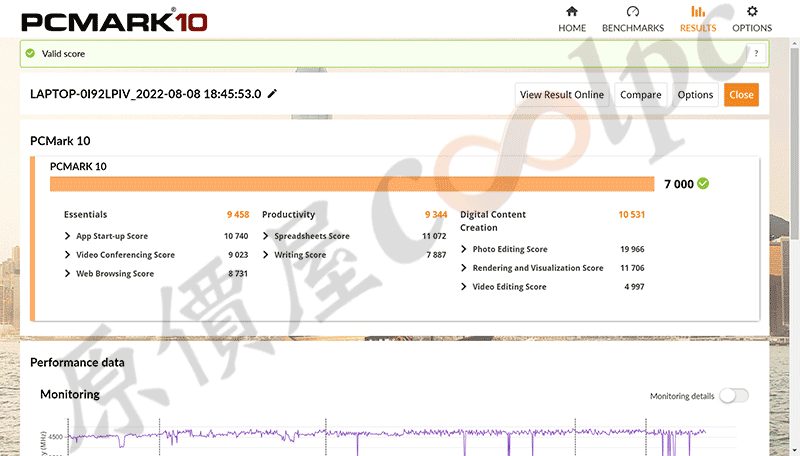Click Monitoring details label
800x456 pixels.
[x=682, y=396]
